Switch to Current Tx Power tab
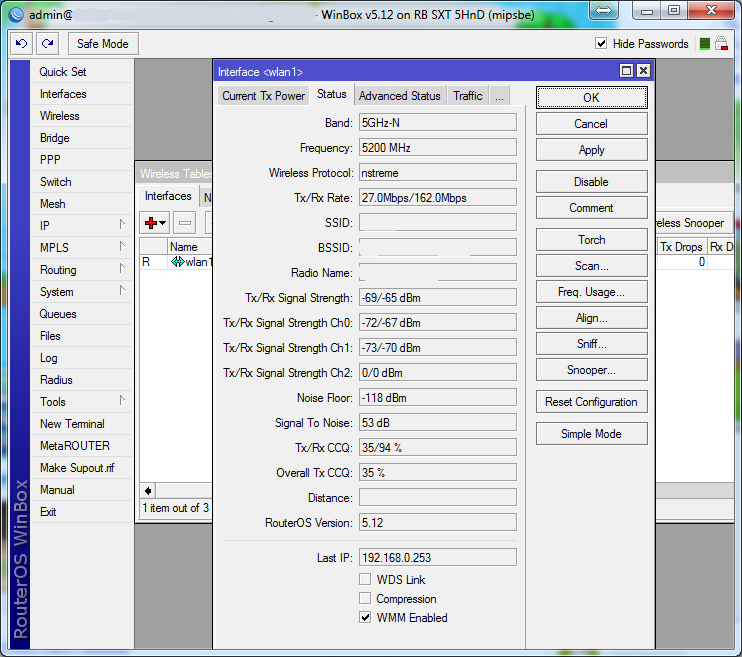742x657 pixels. [x=264, y=96]
